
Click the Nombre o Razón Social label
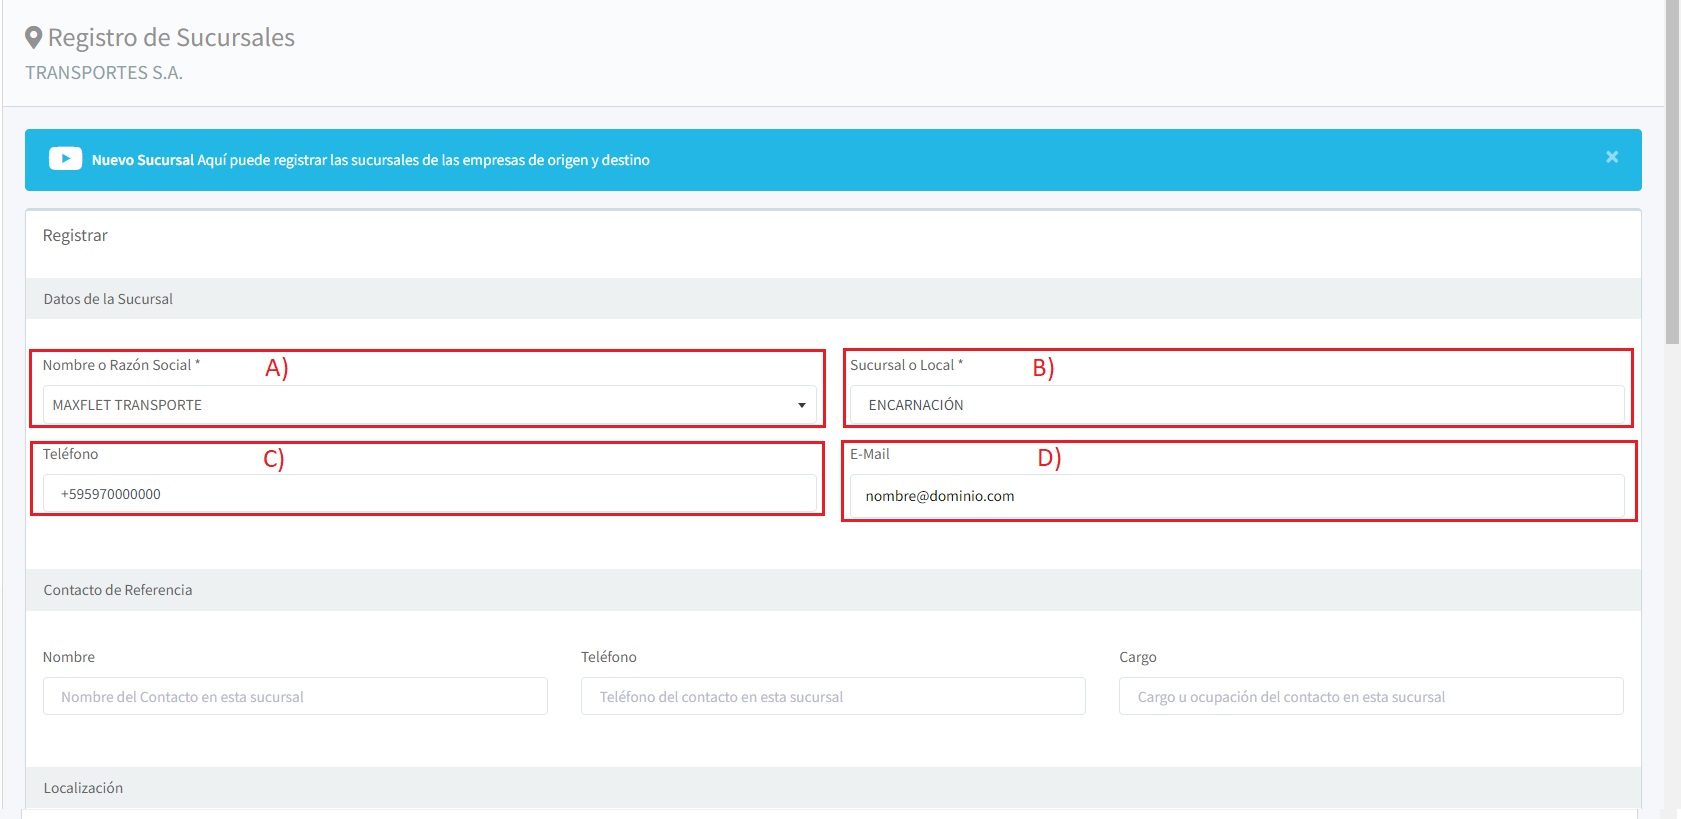click(x=120, y=365)
